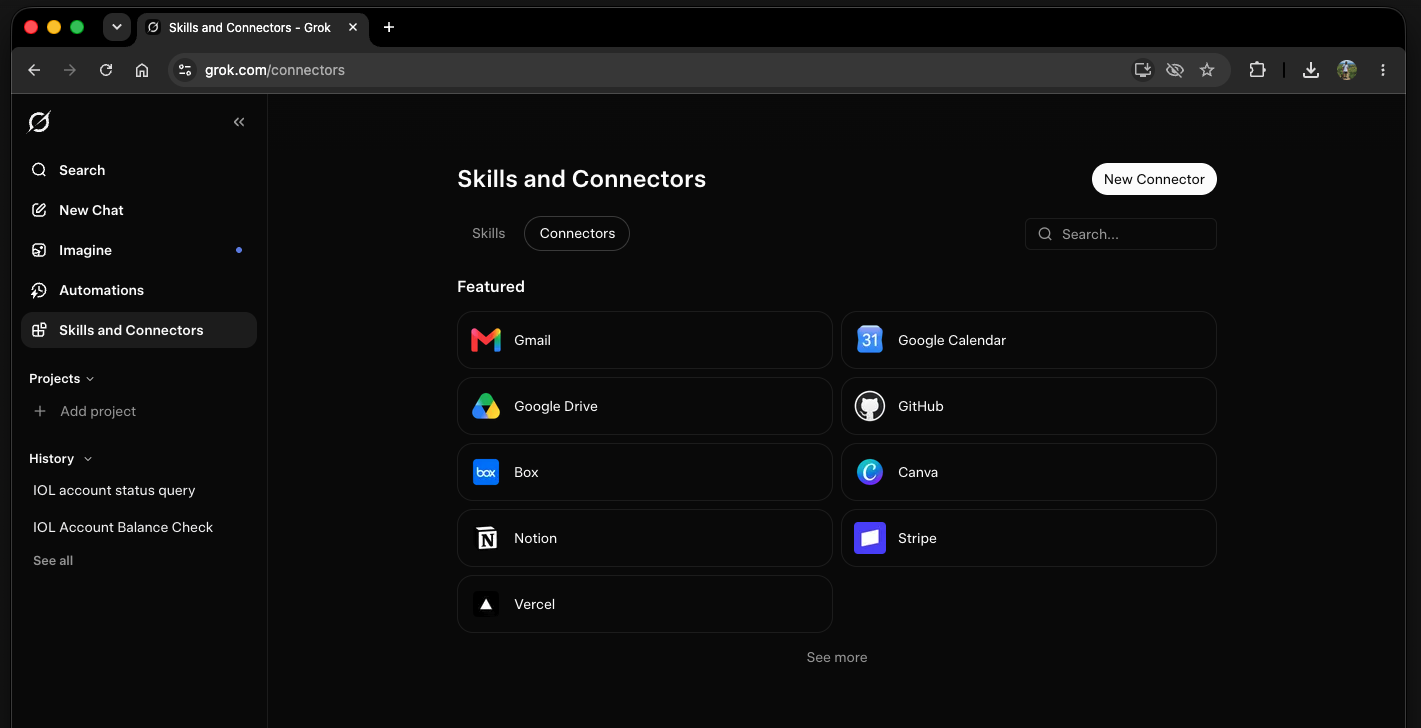Image resolution: width=1421 pixels, height=728 pixels.
Task: Click the New Chat pencil icon
Action: pyautogui.click(x=39, y=210)
